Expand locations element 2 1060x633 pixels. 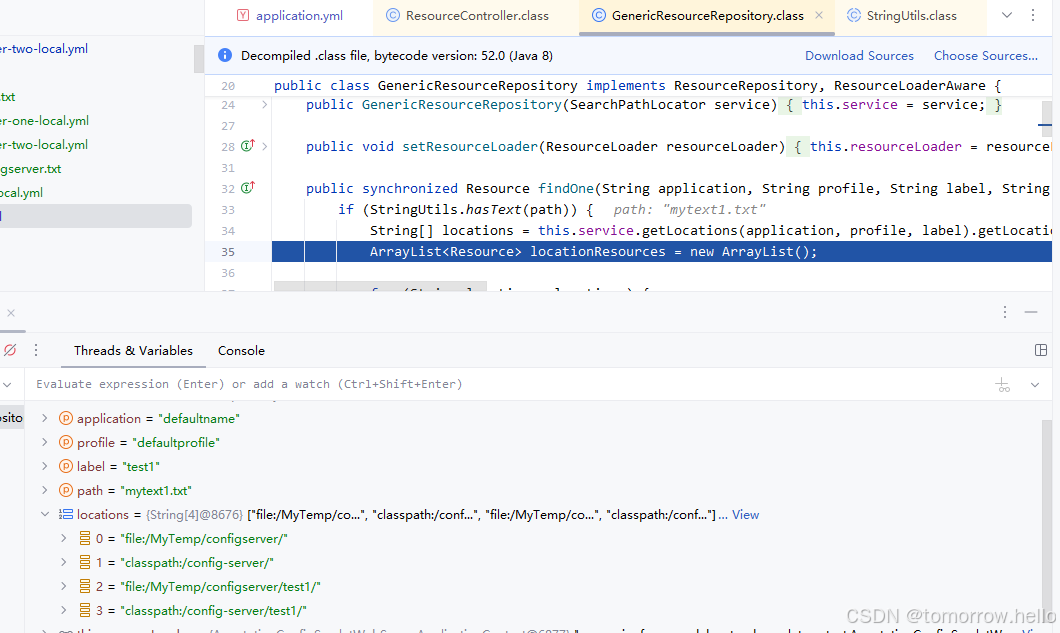64,586
